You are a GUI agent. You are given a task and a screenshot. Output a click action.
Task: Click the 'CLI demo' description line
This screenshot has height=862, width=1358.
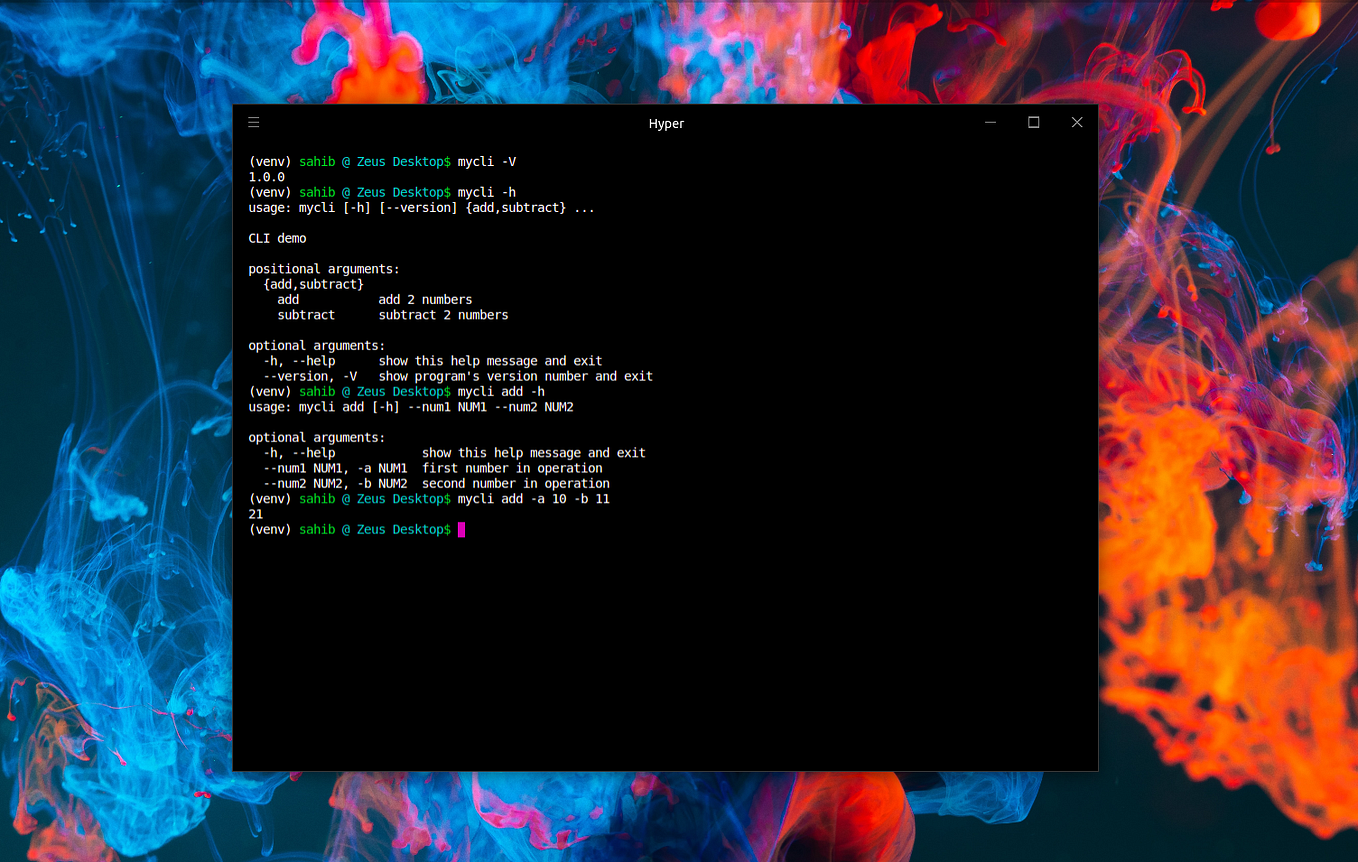coord(277,238)
